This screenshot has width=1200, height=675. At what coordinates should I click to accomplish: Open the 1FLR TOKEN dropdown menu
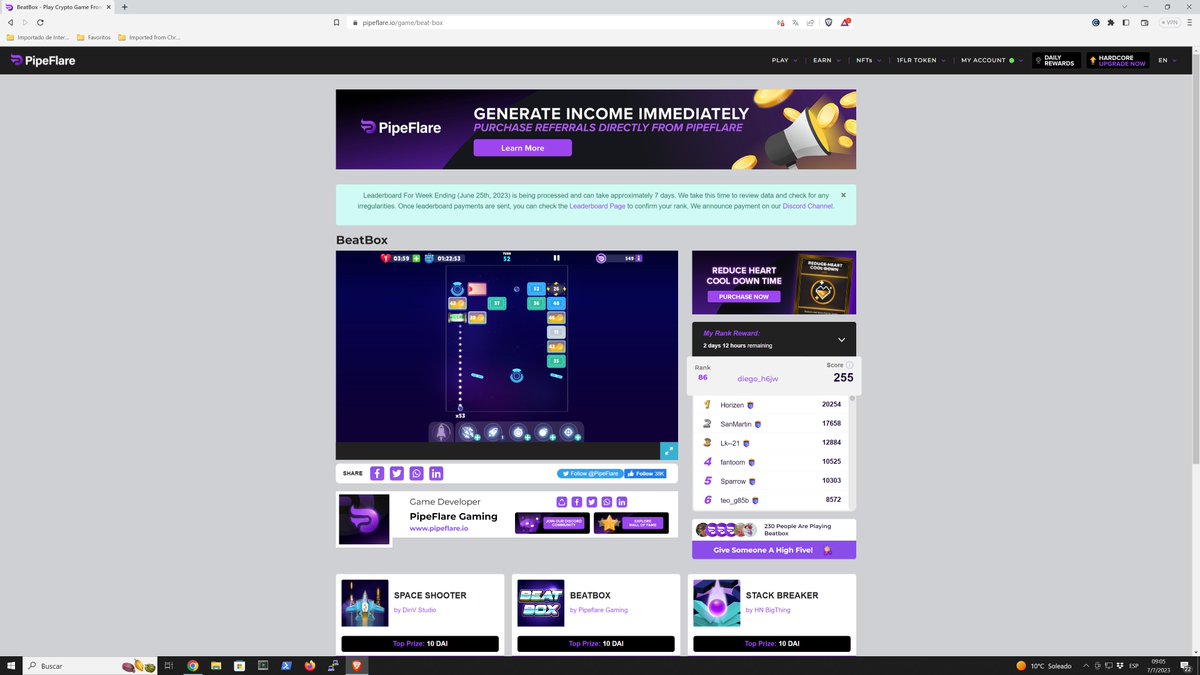pos(921,60)
